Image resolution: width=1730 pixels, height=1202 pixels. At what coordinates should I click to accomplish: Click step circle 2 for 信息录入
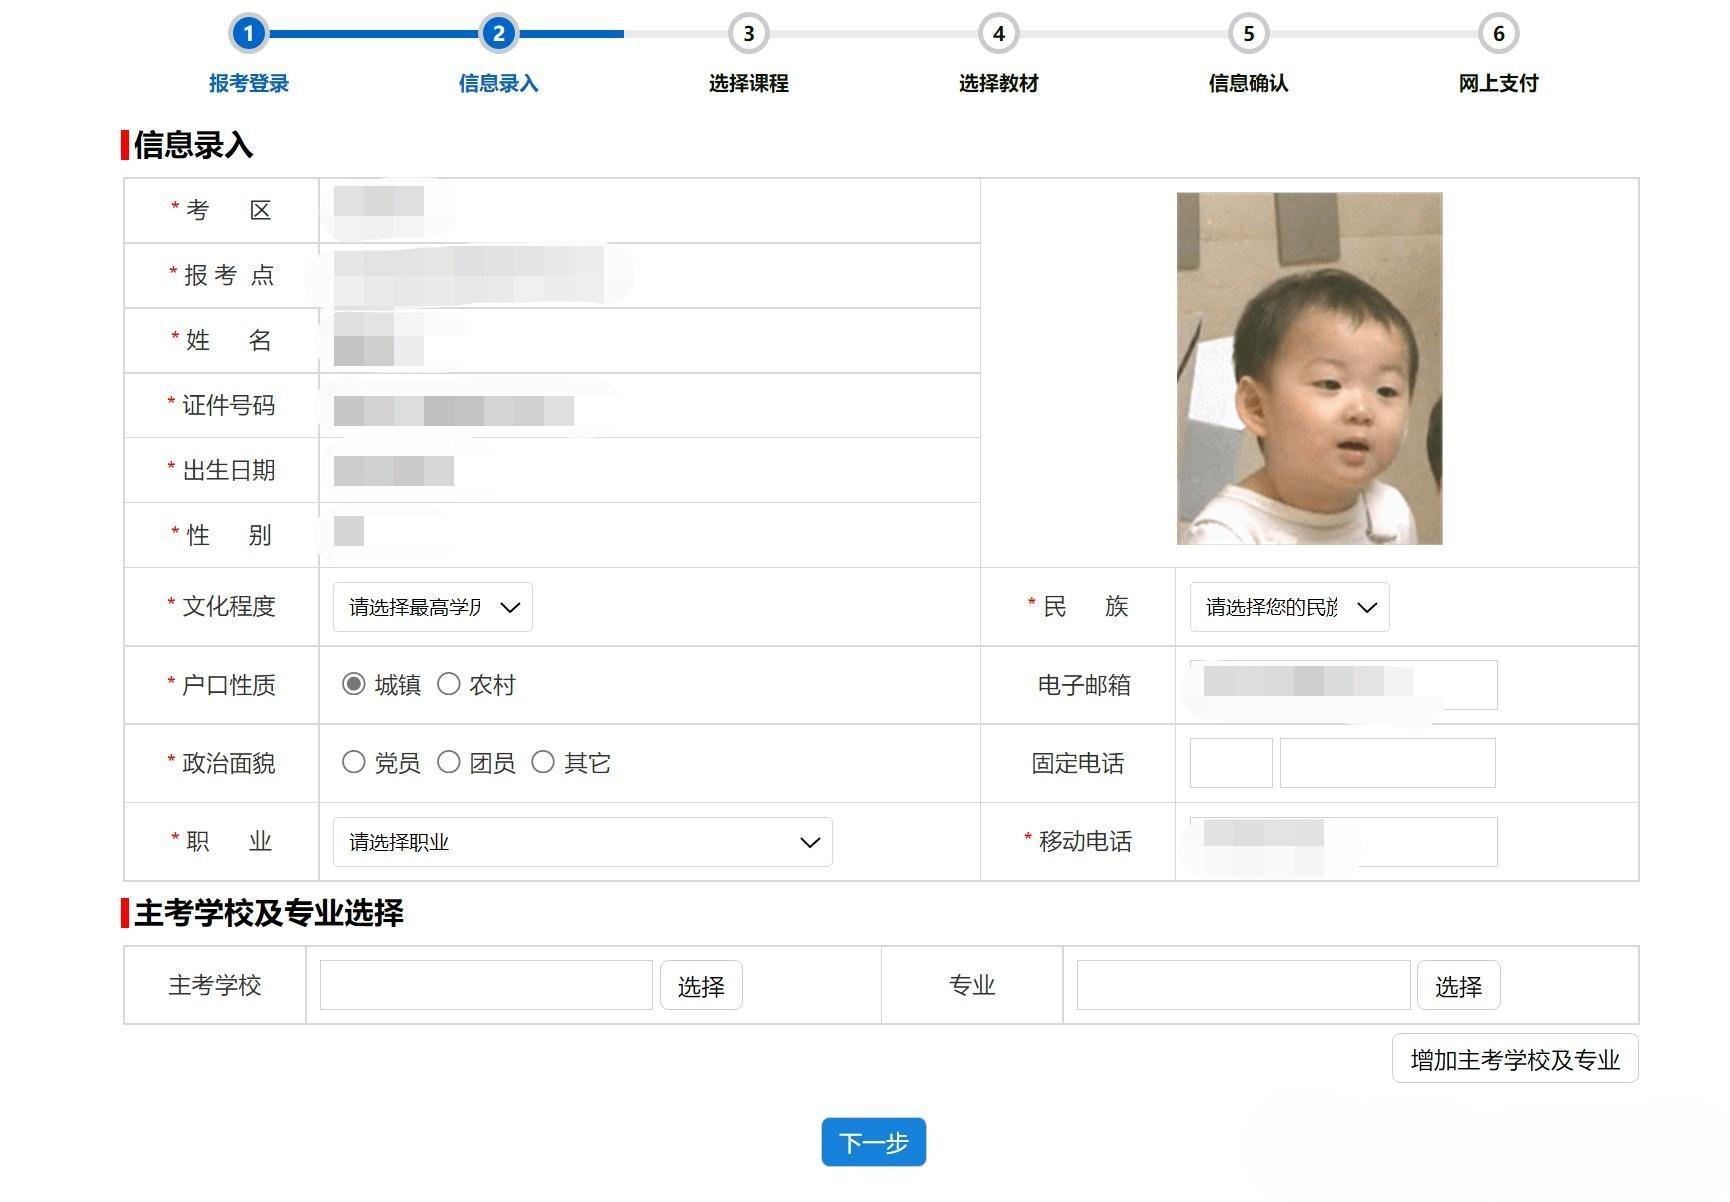pos(499,33)
